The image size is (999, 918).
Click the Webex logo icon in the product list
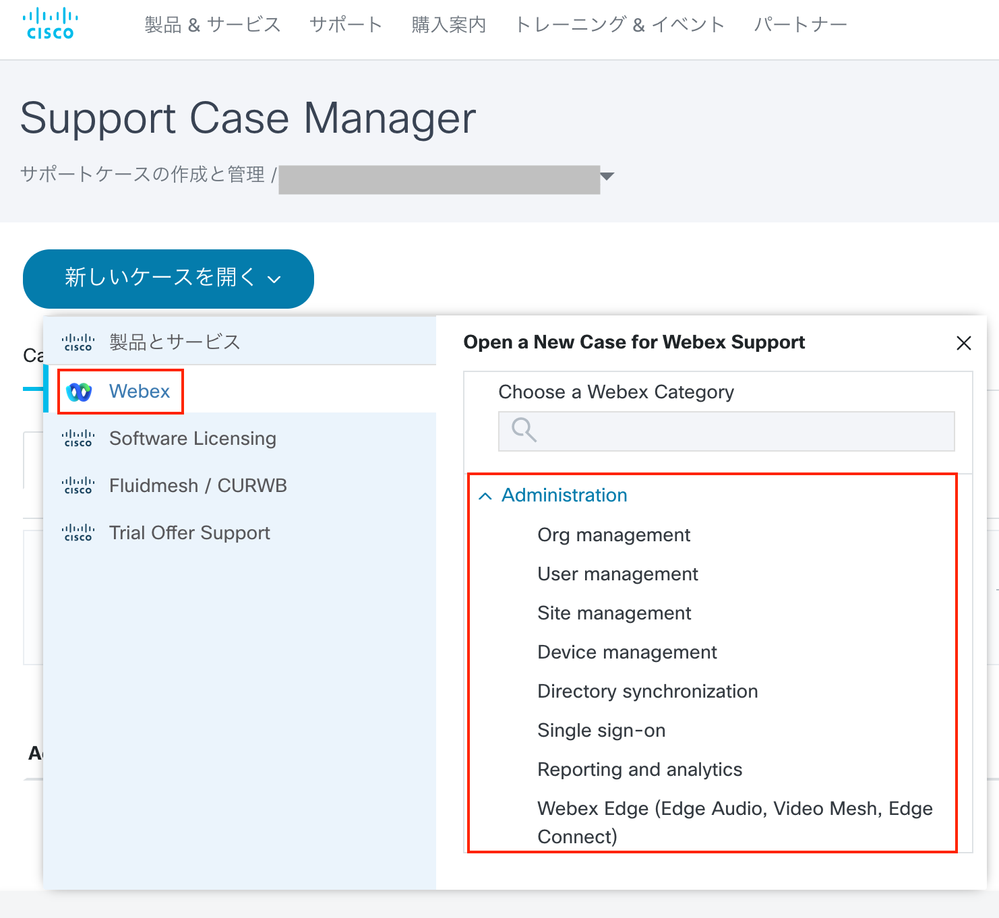79,392
